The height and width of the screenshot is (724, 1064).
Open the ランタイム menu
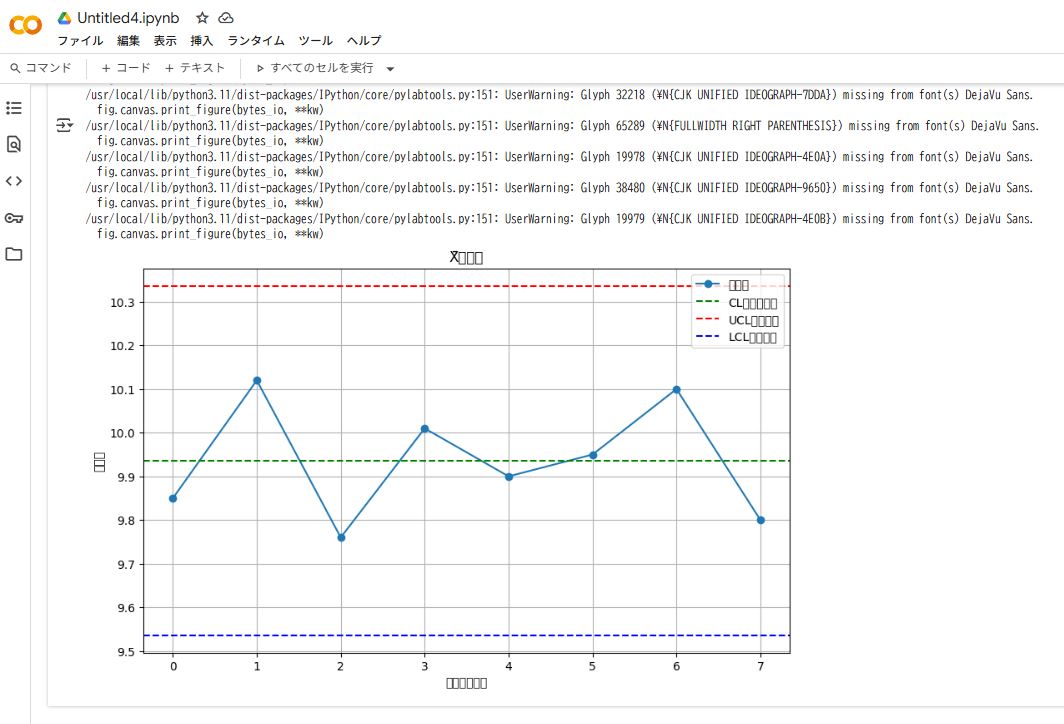256,41
